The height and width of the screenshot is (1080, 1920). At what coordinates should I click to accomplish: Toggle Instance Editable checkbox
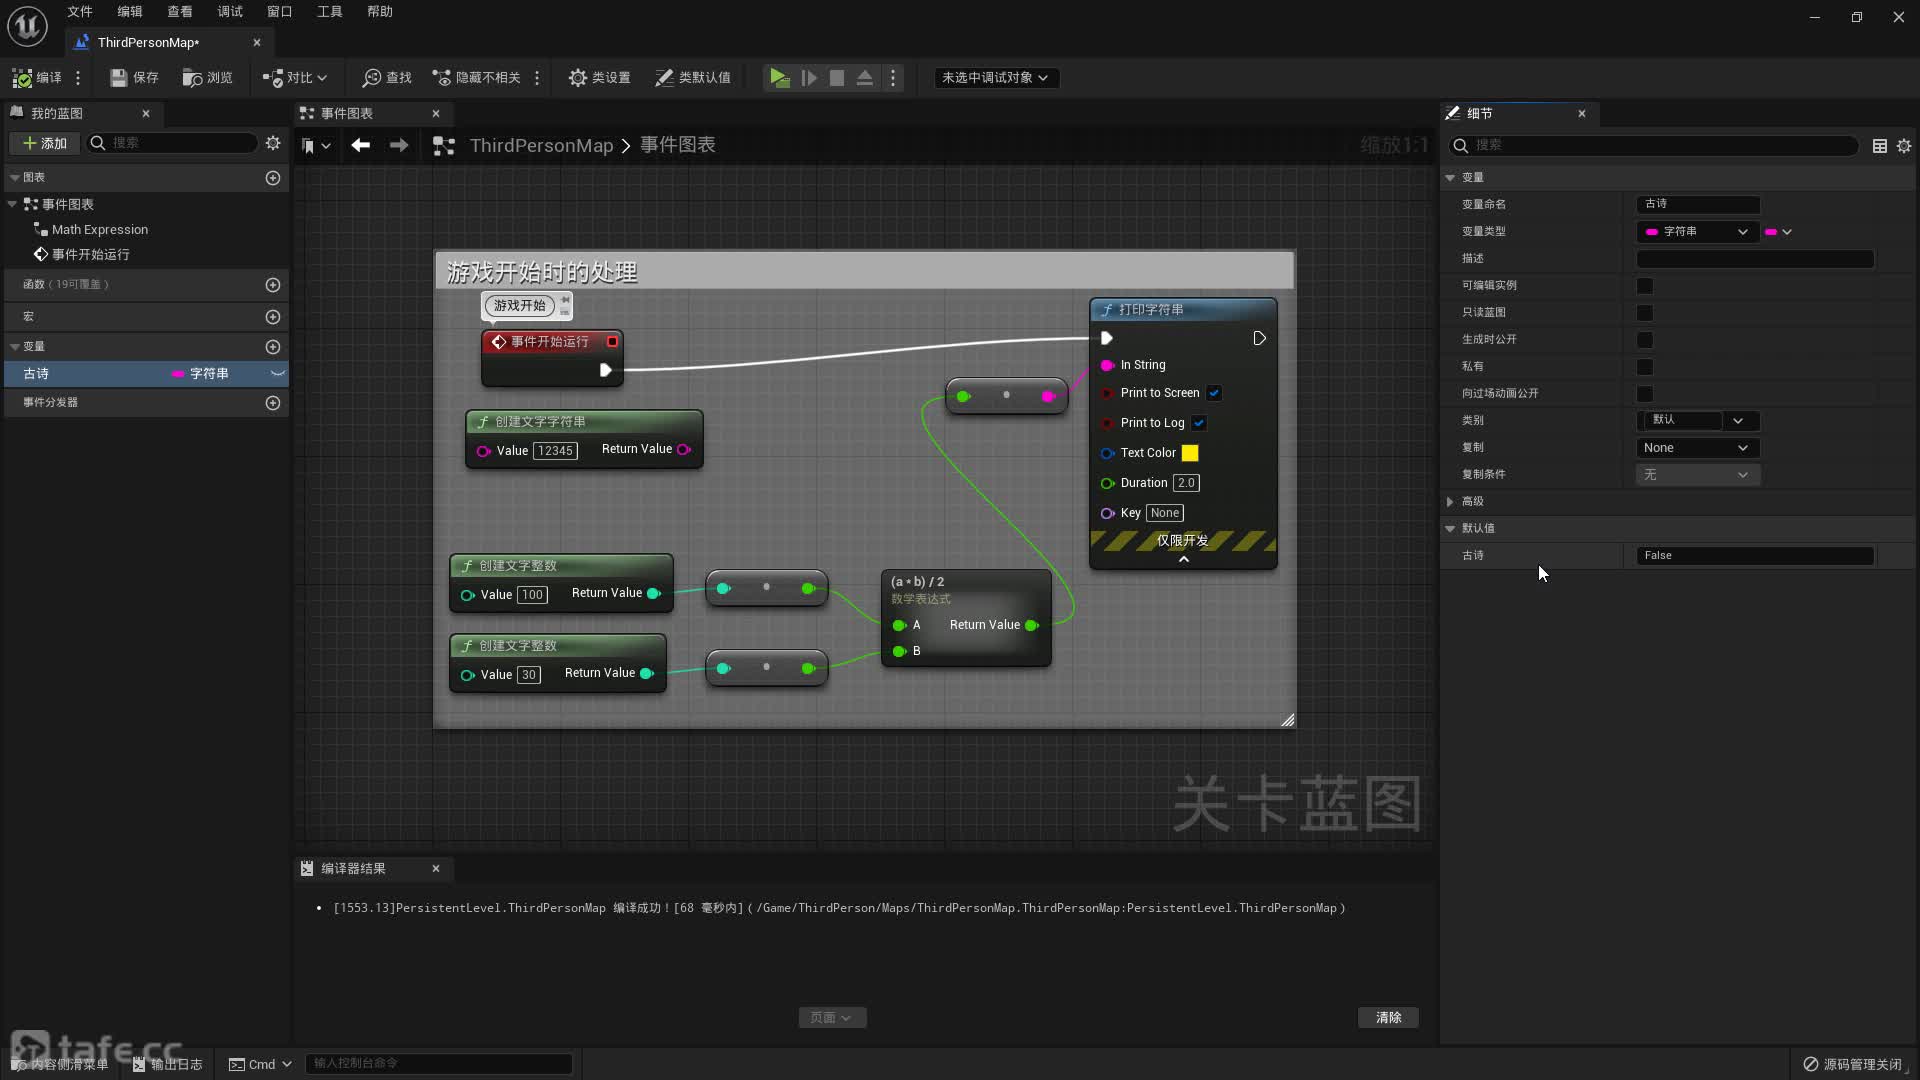(x=1645, y=286)
